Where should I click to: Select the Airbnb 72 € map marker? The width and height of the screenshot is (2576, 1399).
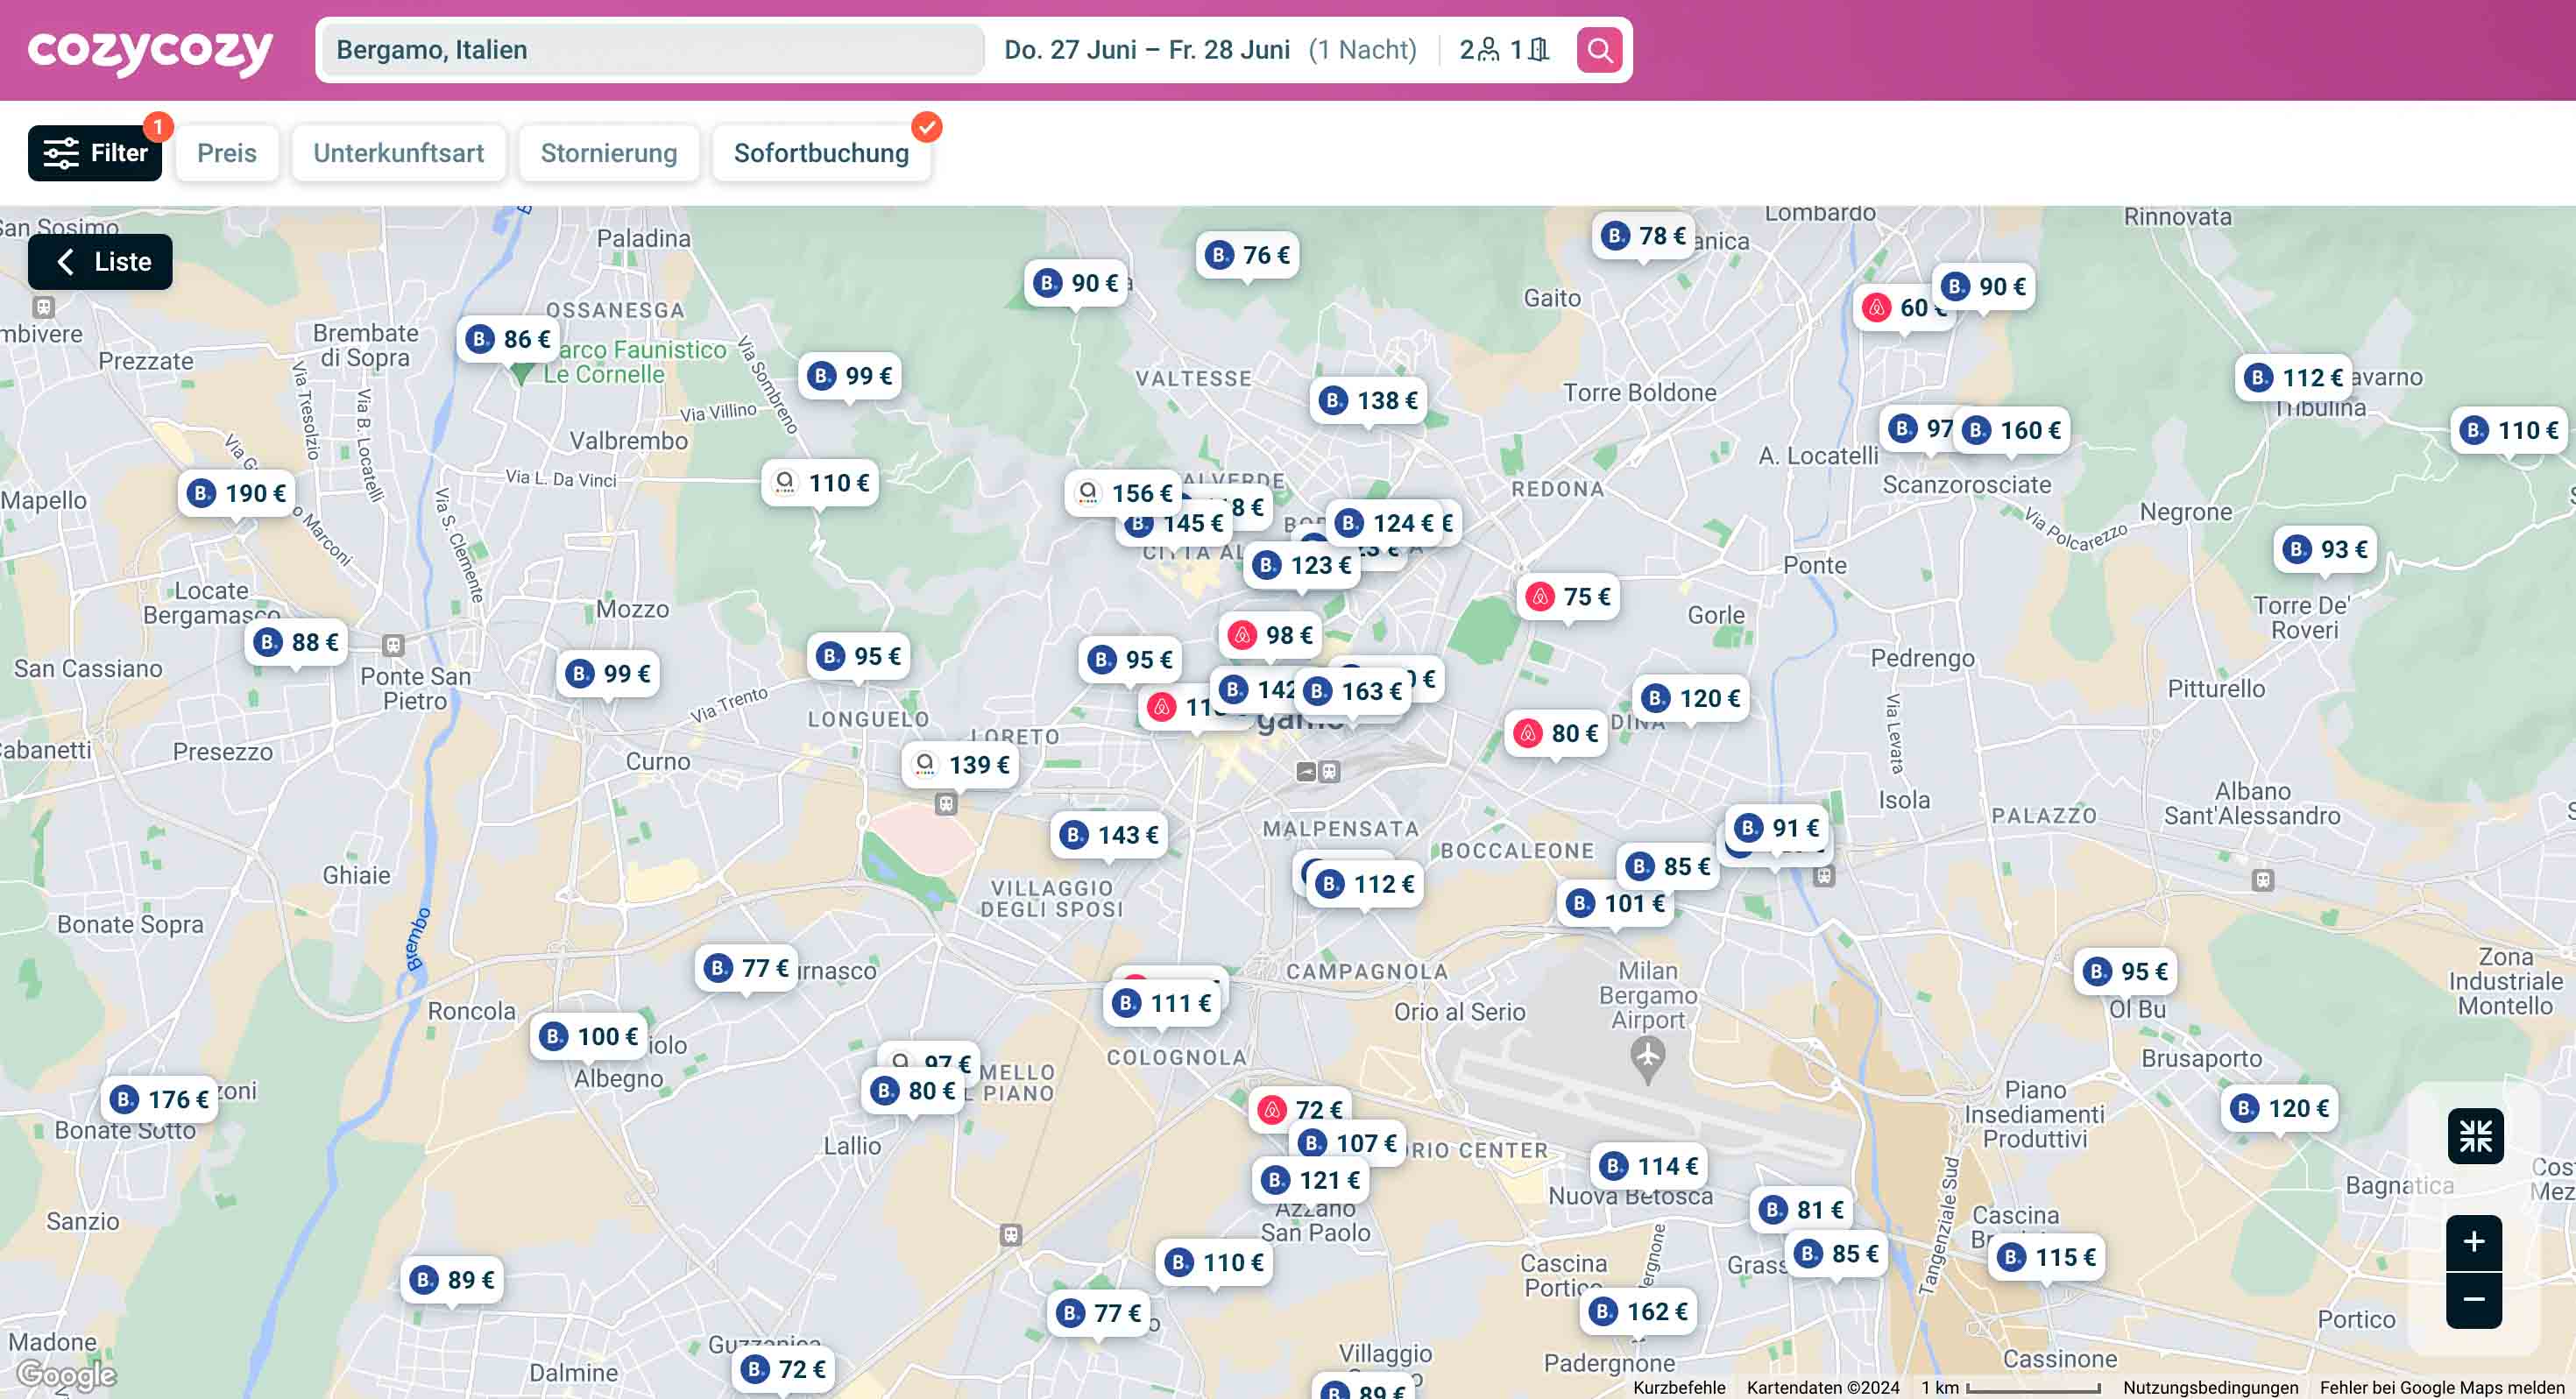click(1299, 1110)
